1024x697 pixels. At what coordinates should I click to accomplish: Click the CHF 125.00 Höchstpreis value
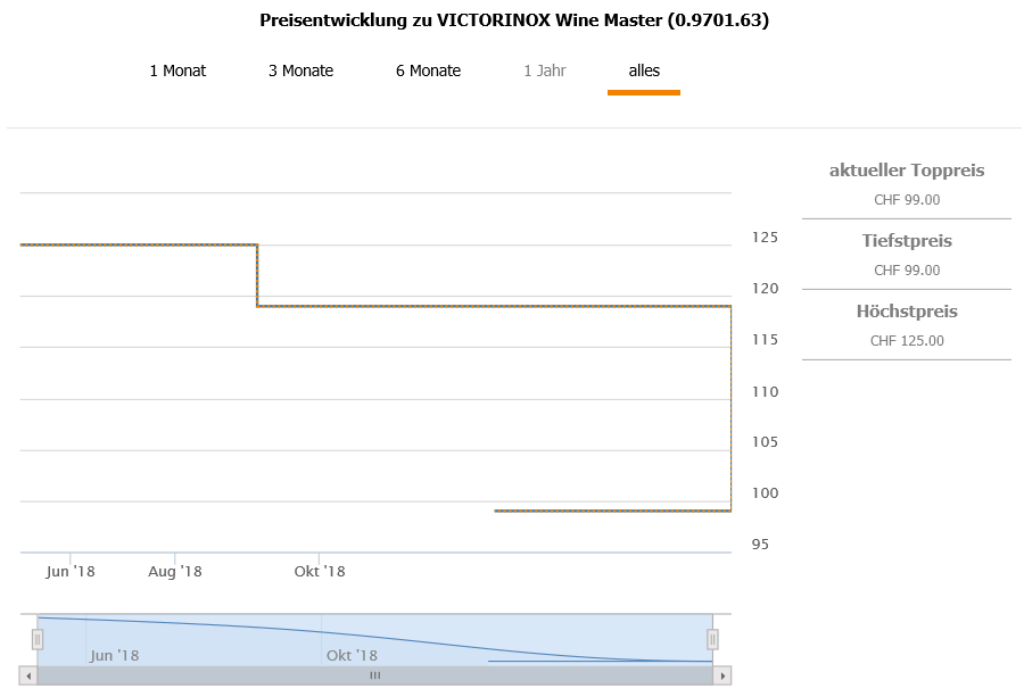coord(906,341)
